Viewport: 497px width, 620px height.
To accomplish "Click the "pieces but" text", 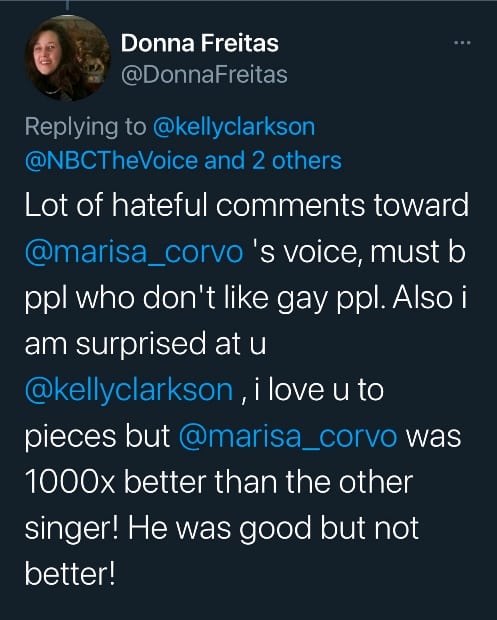I will tap(97, 437).
